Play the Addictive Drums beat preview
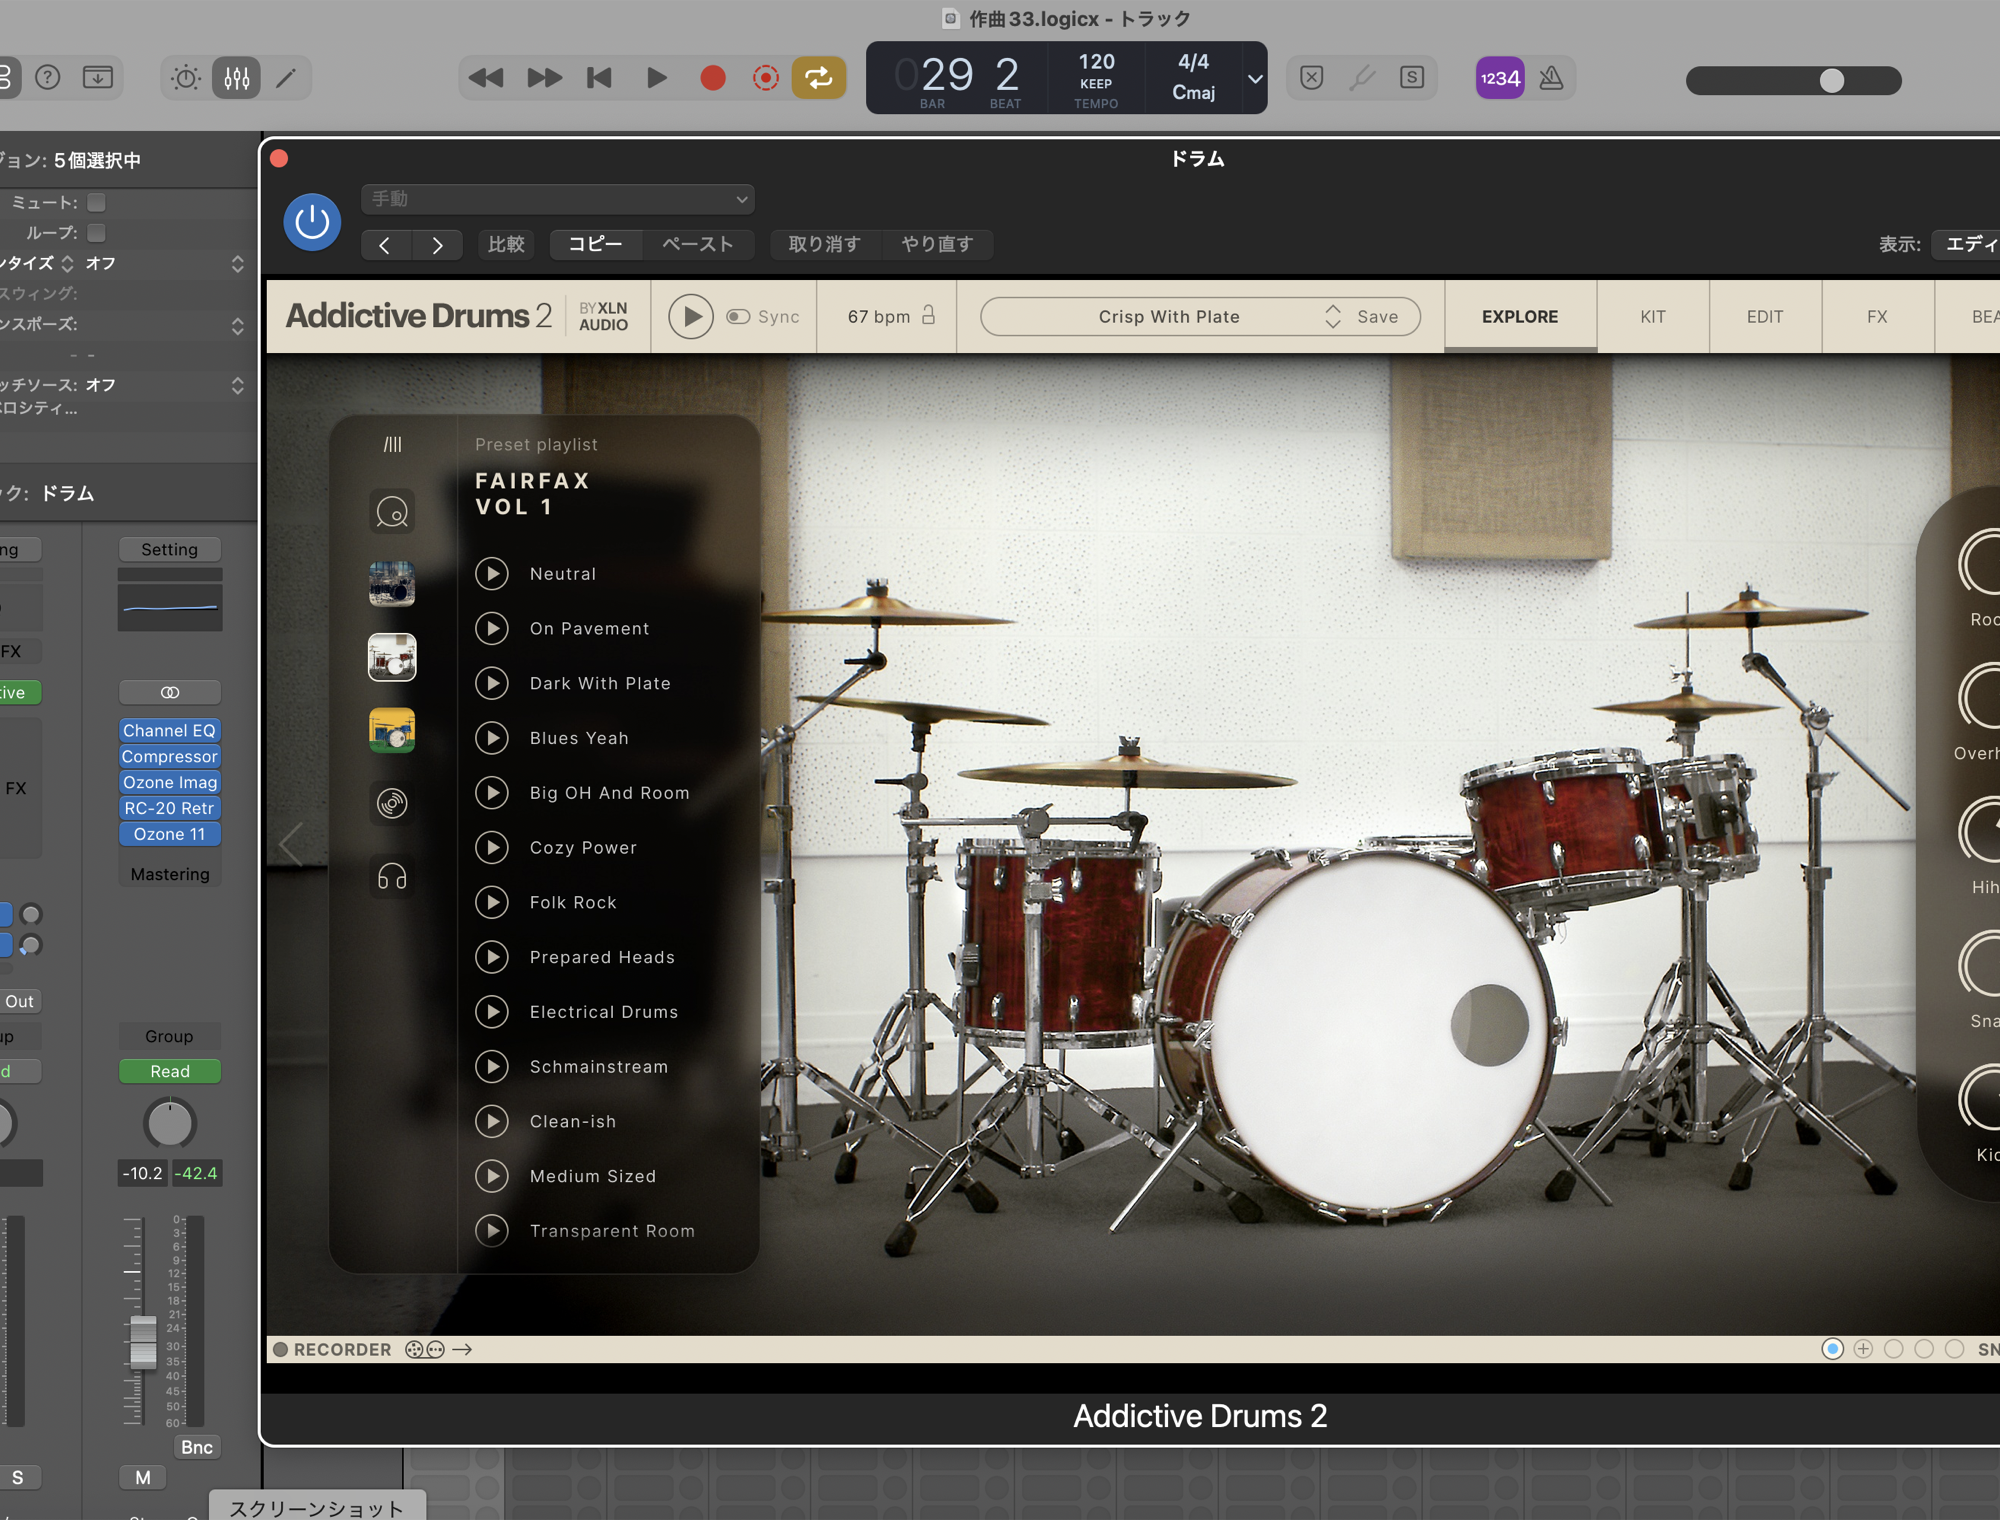 point(690,317)
